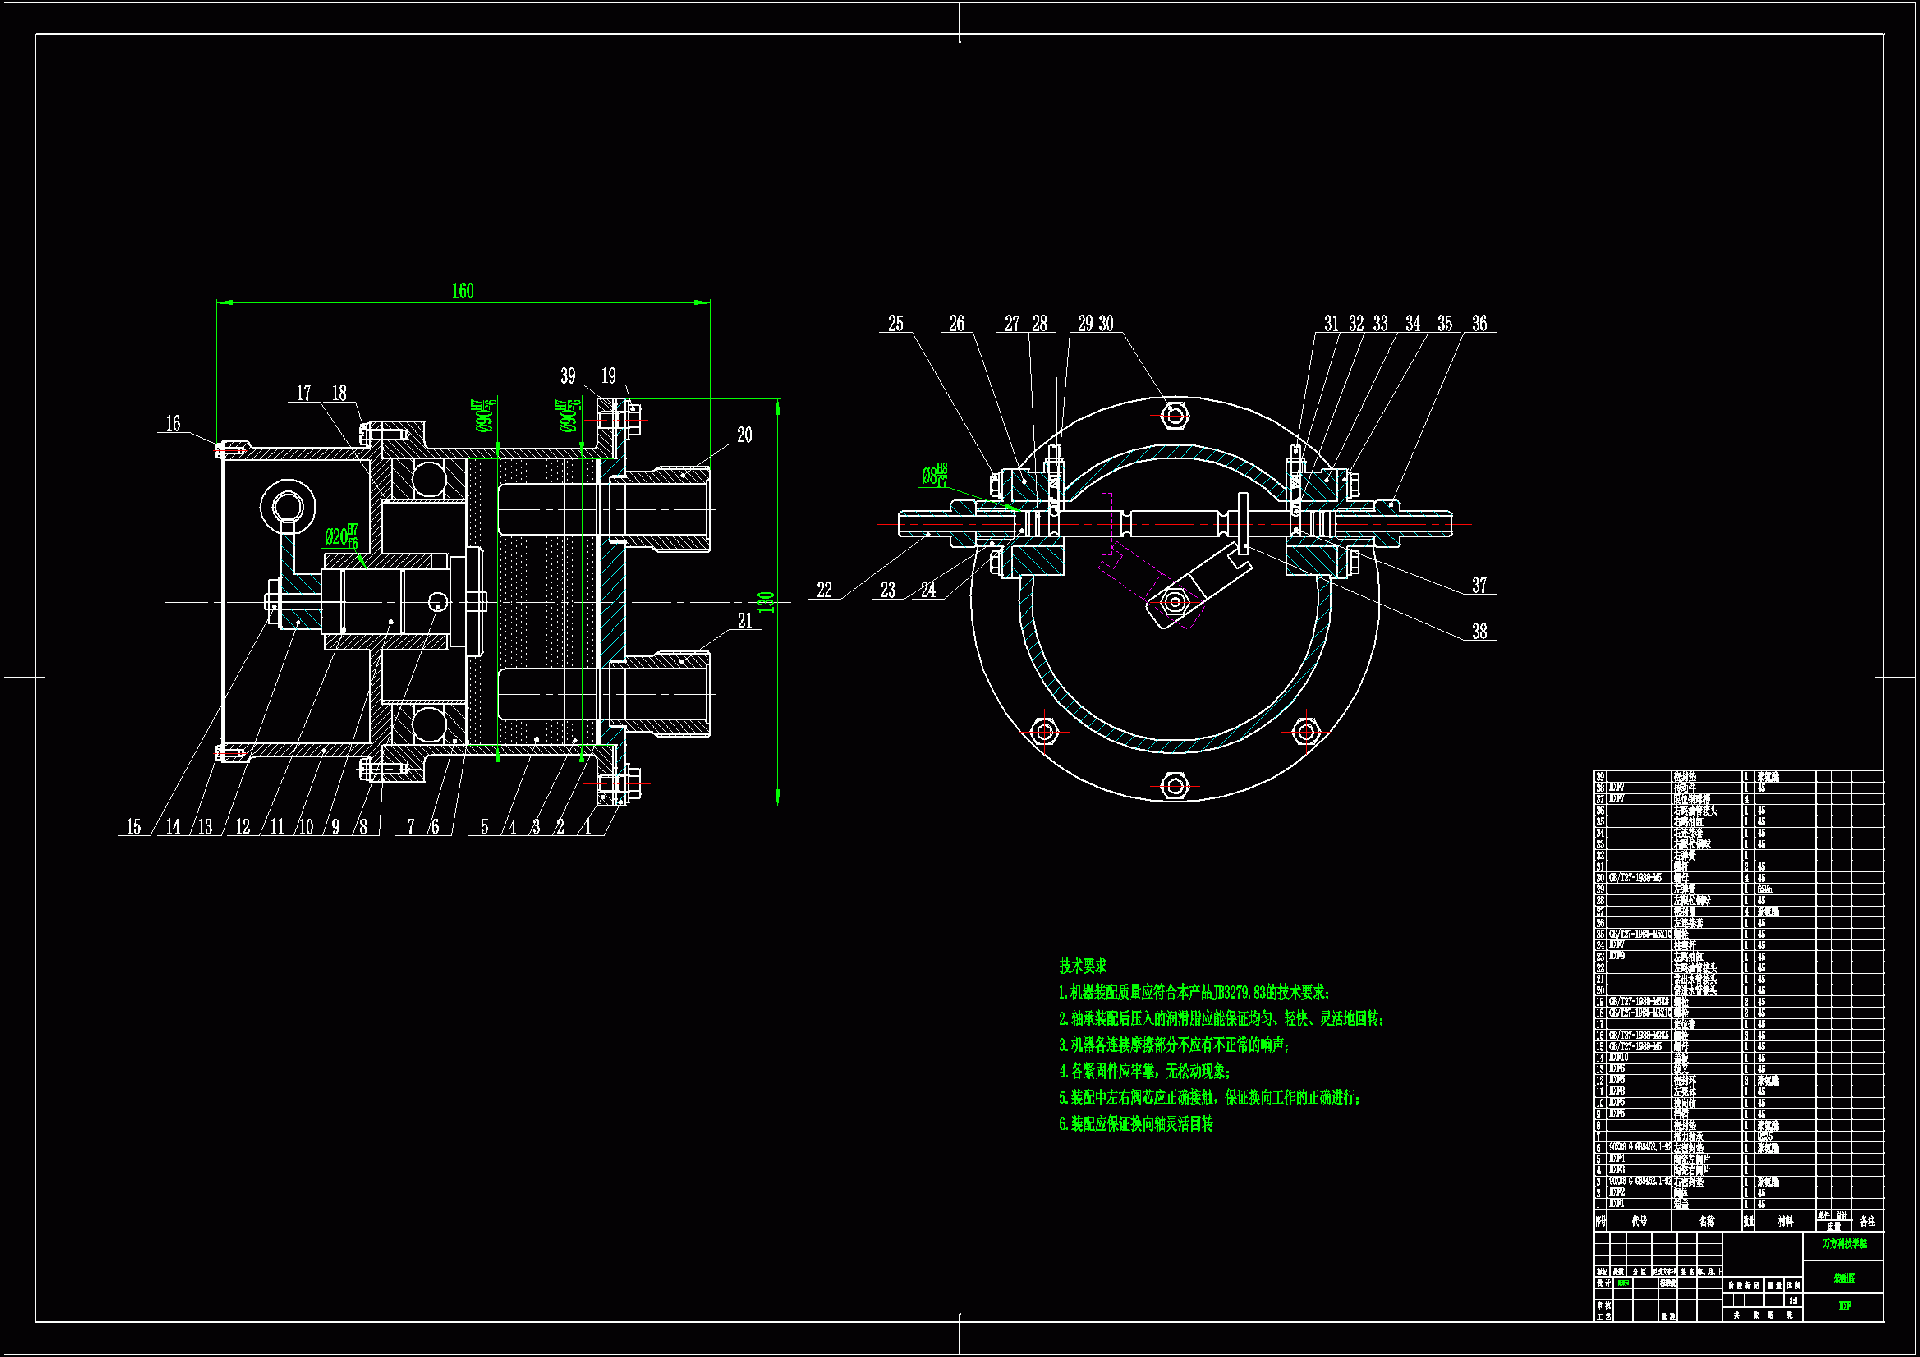Click the Ø20 H7/f6 fit annotation
The height and width of the screenshot is (1357, 1920).
click(x=341, y=537)
